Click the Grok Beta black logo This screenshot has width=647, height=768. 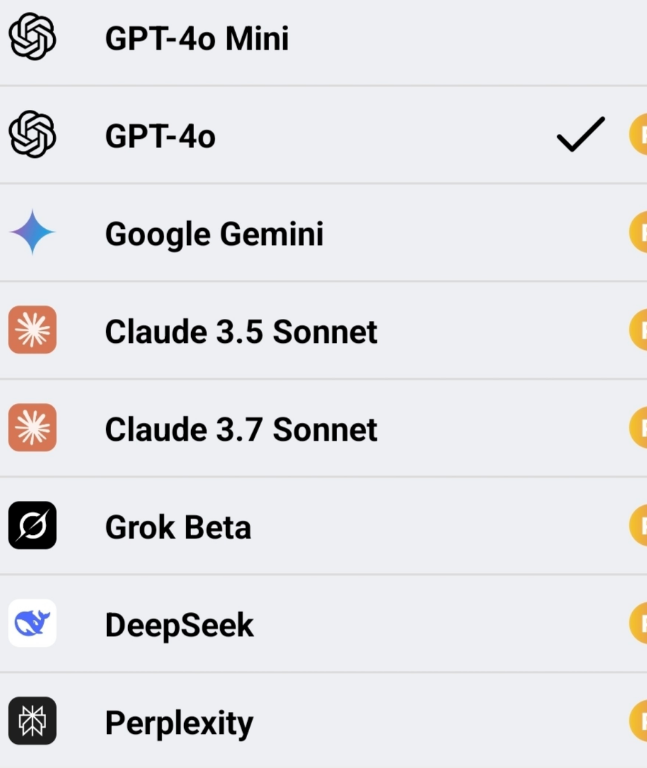[x=32, y=526]
